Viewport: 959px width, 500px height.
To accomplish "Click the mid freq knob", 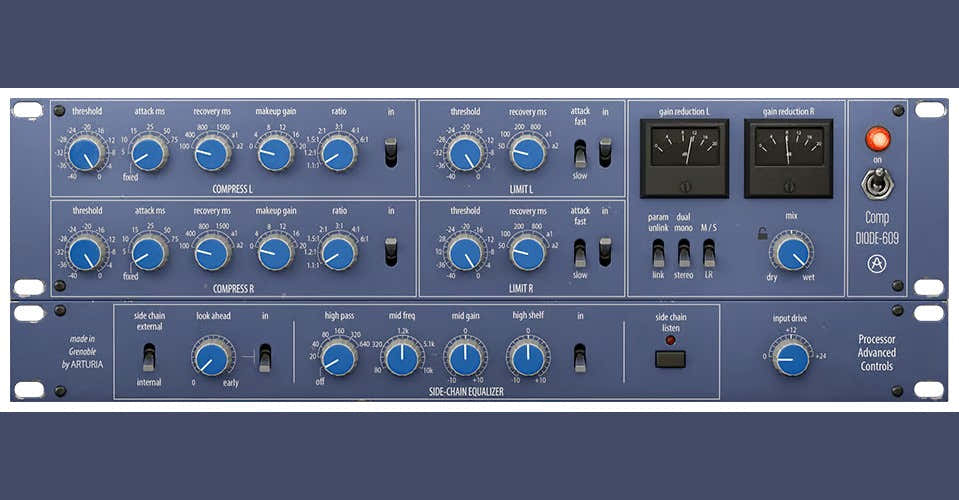I will click(x=402, y=358).
